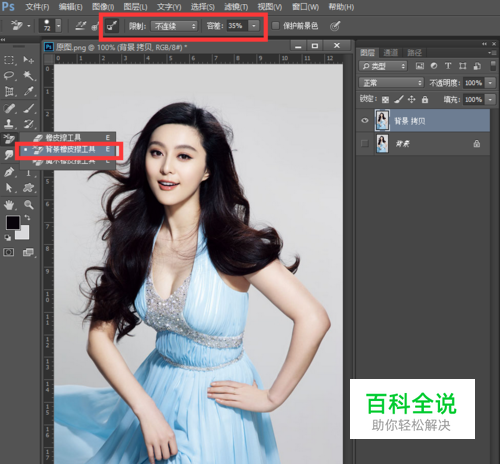This screenshot has width=500, height=464.
Task: Switch to the 通道 tab
Action: click(x=390, y=52)
